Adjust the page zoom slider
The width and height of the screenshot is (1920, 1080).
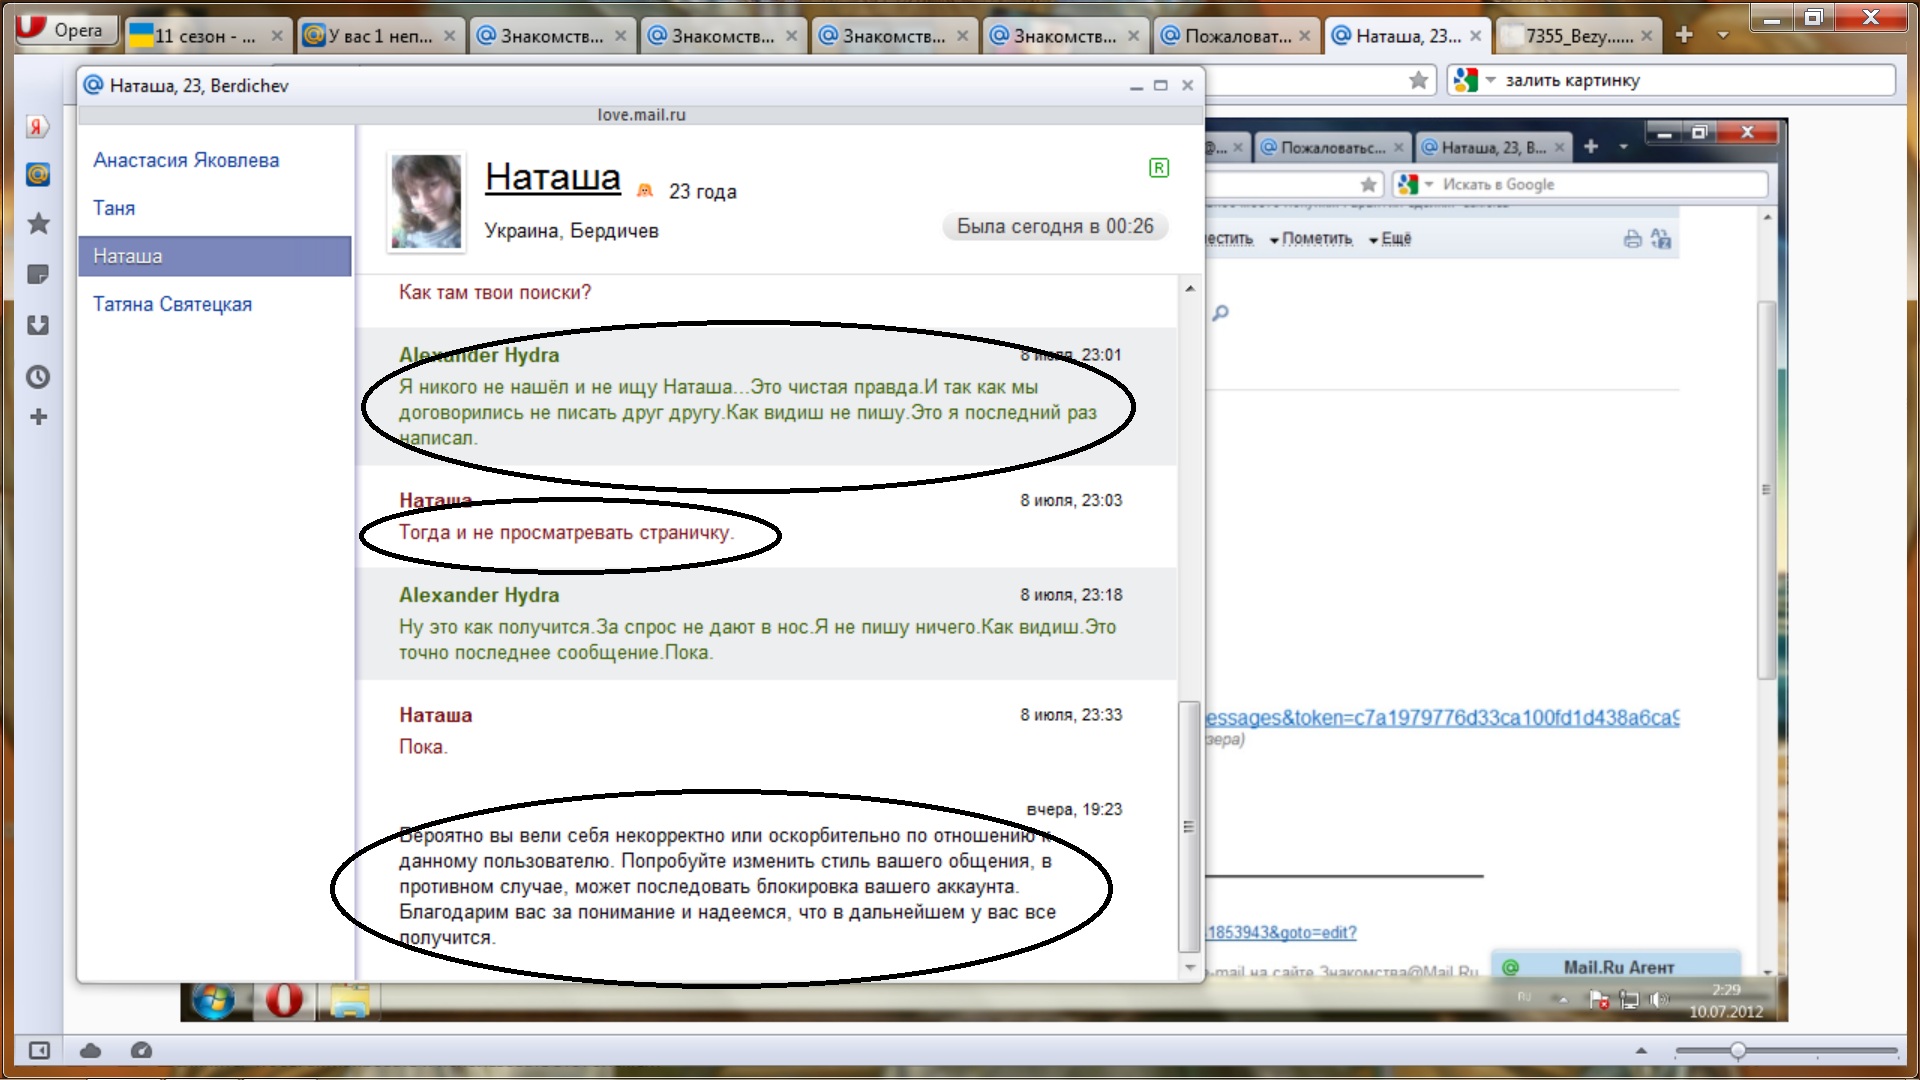(1738, 1050)
